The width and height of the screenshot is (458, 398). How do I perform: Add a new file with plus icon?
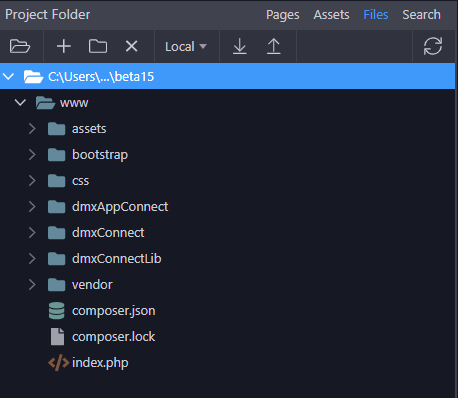click(x=64, y=46)
